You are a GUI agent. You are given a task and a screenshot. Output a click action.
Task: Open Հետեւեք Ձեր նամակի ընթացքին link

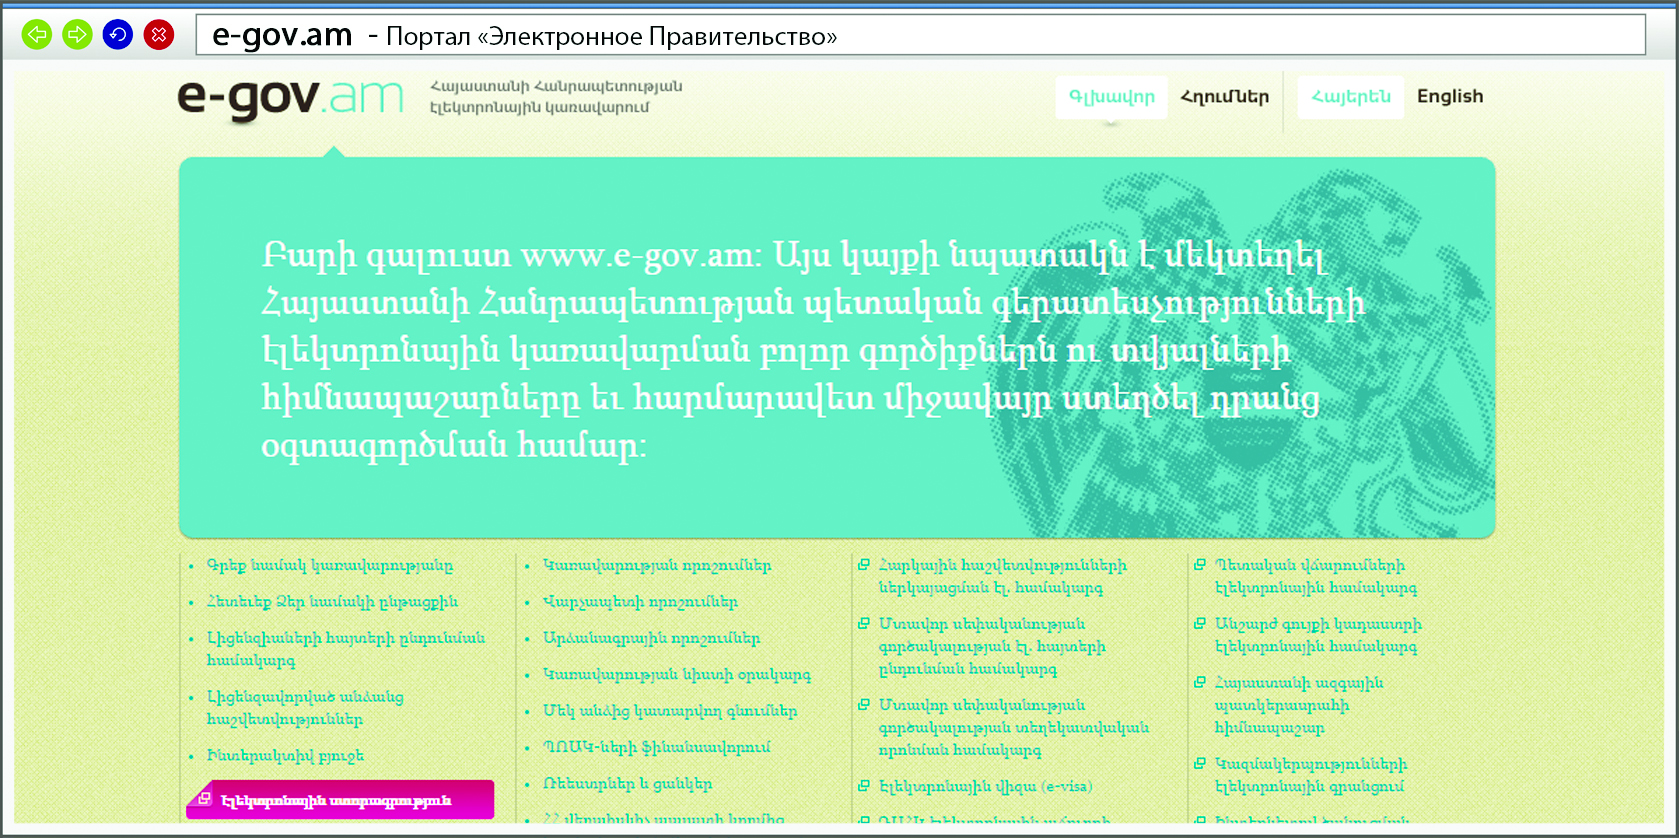pyautogui.click(x=332, y=602)
